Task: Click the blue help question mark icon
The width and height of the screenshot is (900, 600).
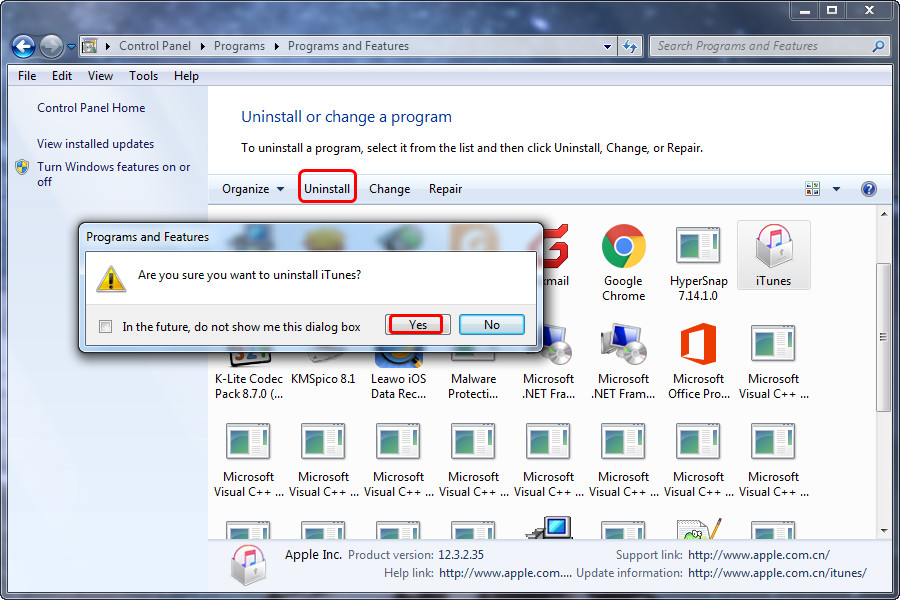Action: tap(868, 189)
